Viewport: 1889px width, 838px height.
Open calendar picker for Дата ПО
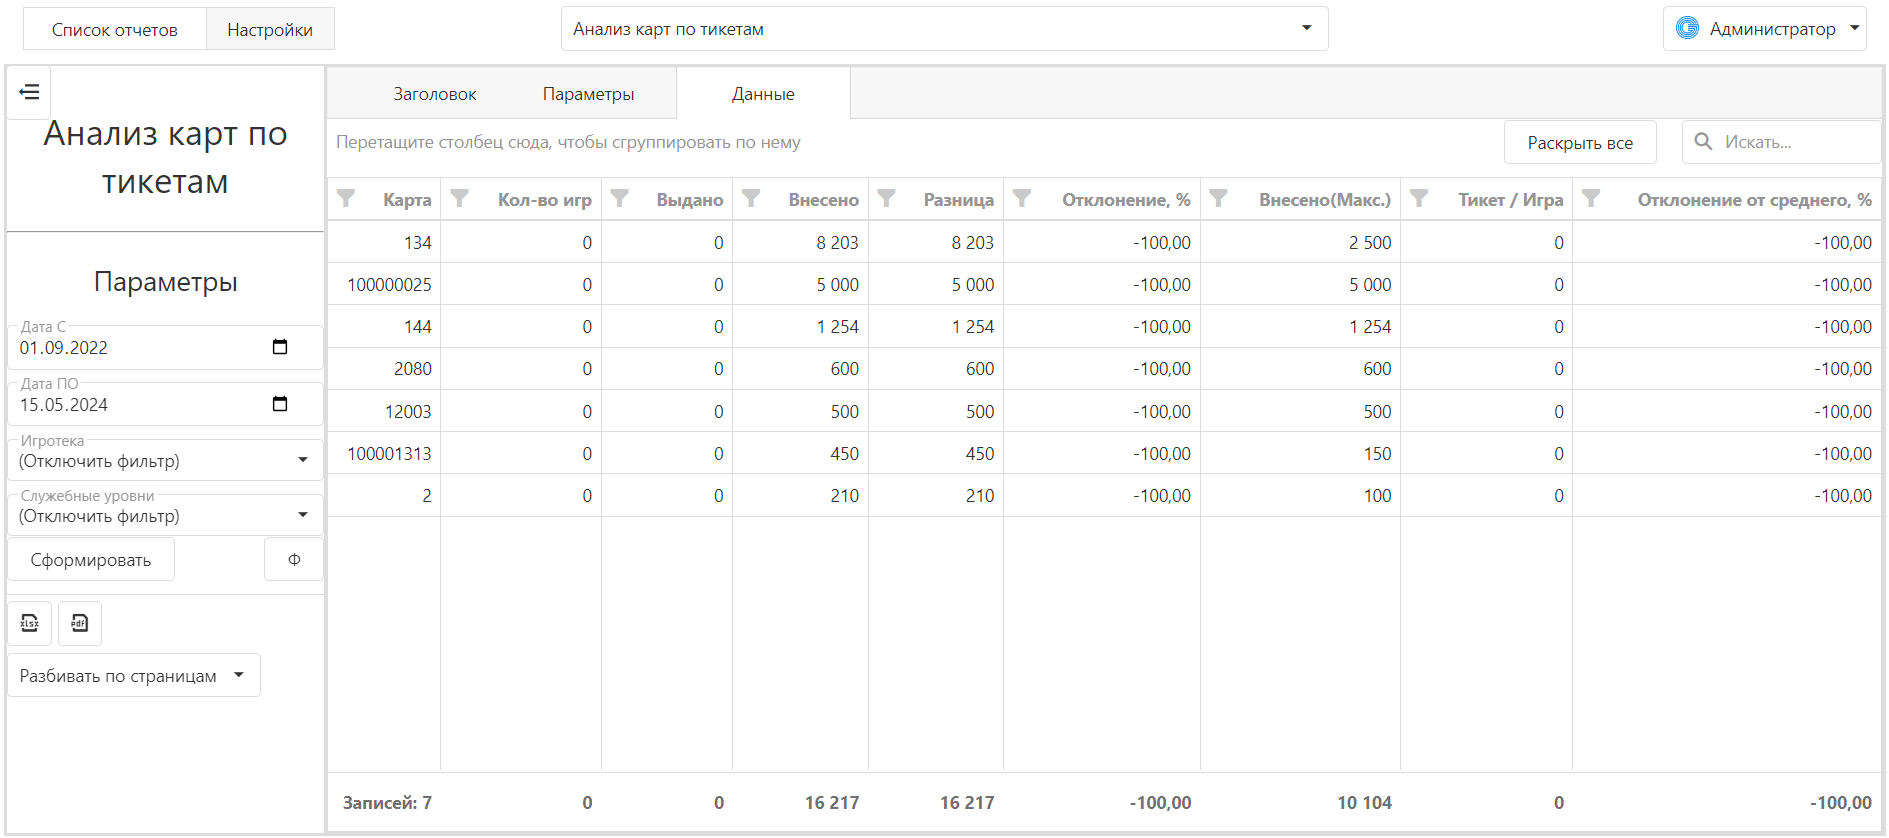(x=280, y=404)
